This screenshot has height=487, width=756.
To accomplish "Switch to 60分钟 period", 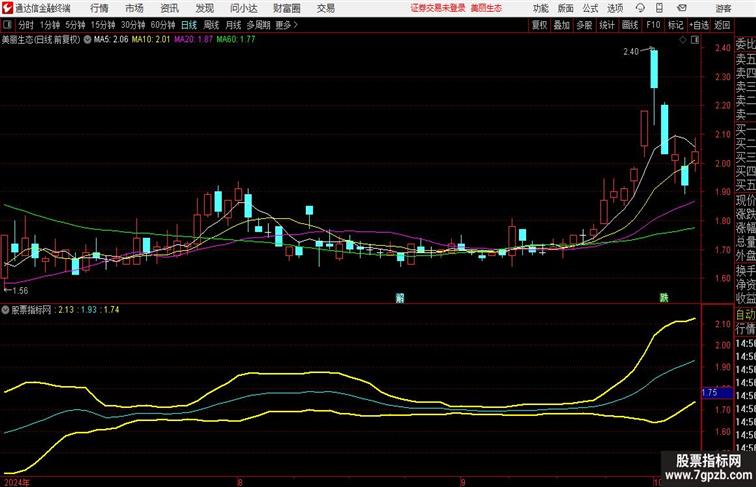I will (163, 25).
